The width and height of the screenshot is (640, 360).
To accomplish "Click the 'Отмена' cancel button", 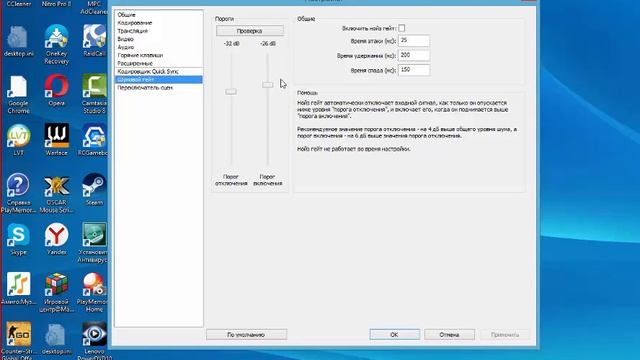I will (x=449, y=335).
